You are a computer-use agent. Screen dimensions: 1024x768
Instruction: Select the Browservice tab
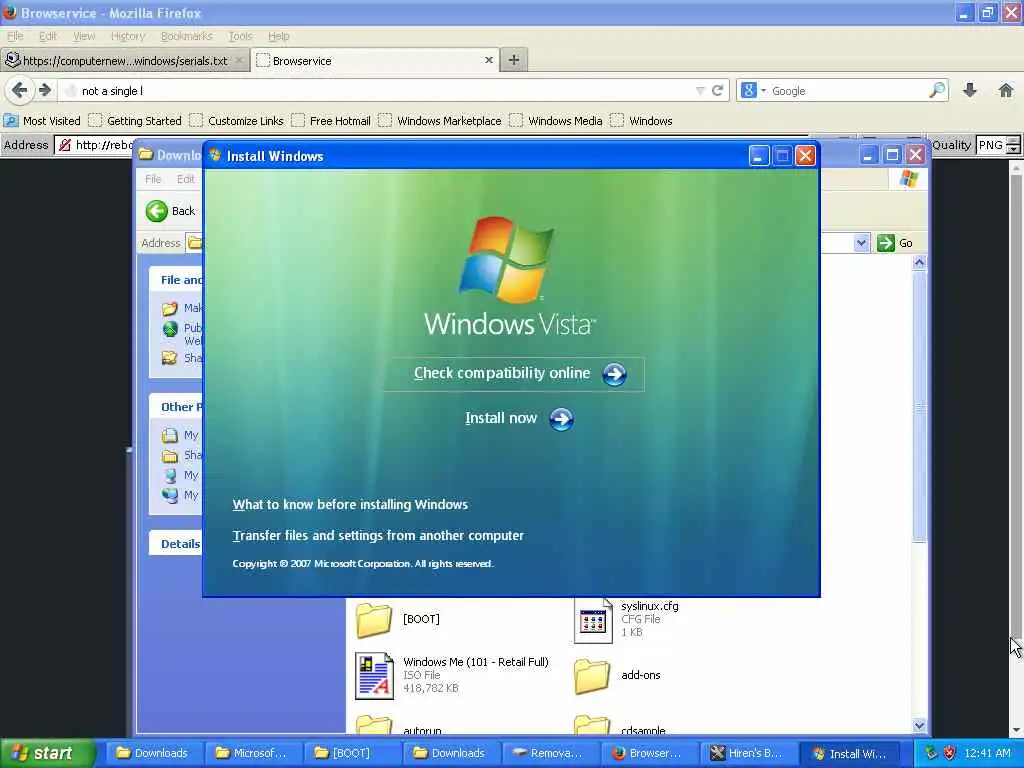(x=374, y=61)
